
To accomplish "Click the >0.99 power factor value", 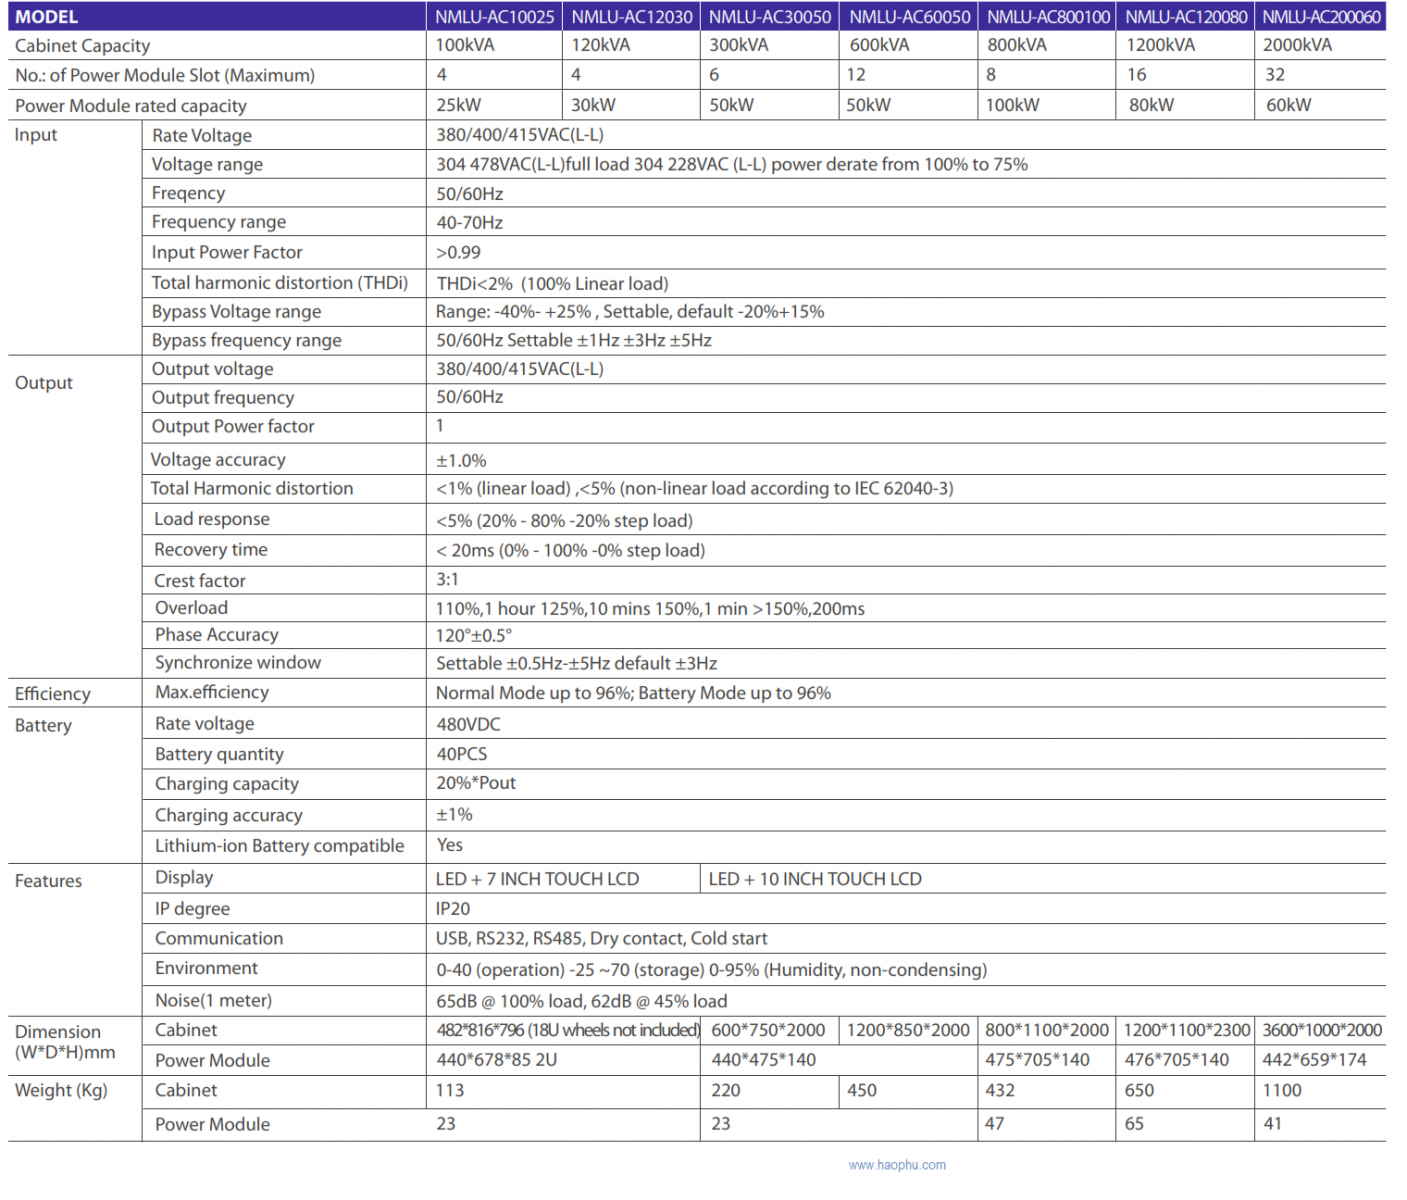I will [x=458, y=253].
